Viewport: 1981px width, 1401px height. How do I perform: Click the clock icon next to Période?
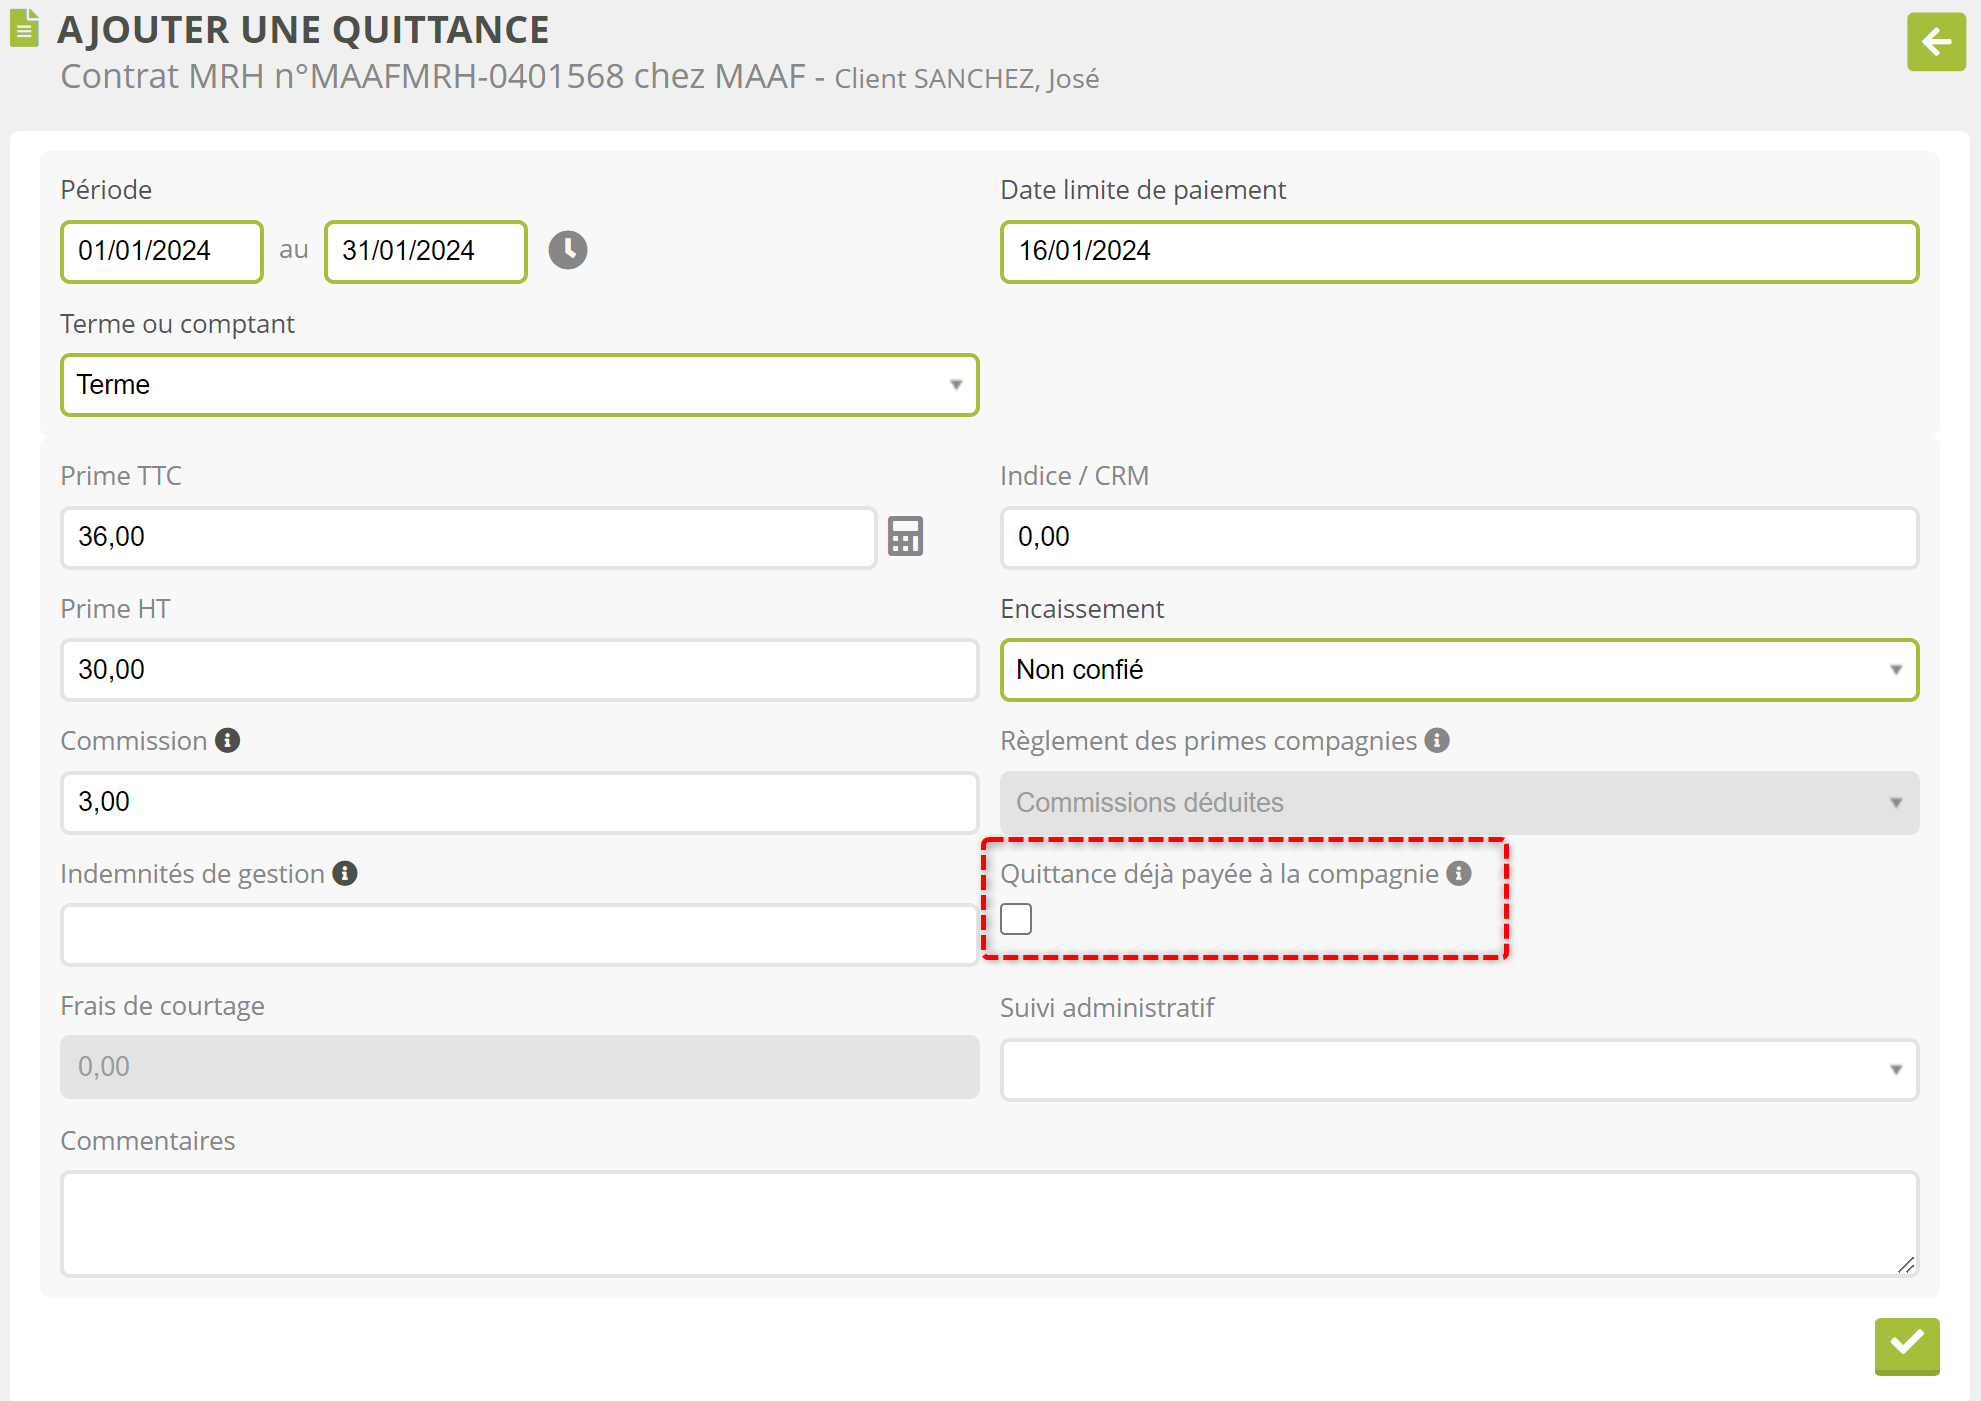tap(567, 250)
